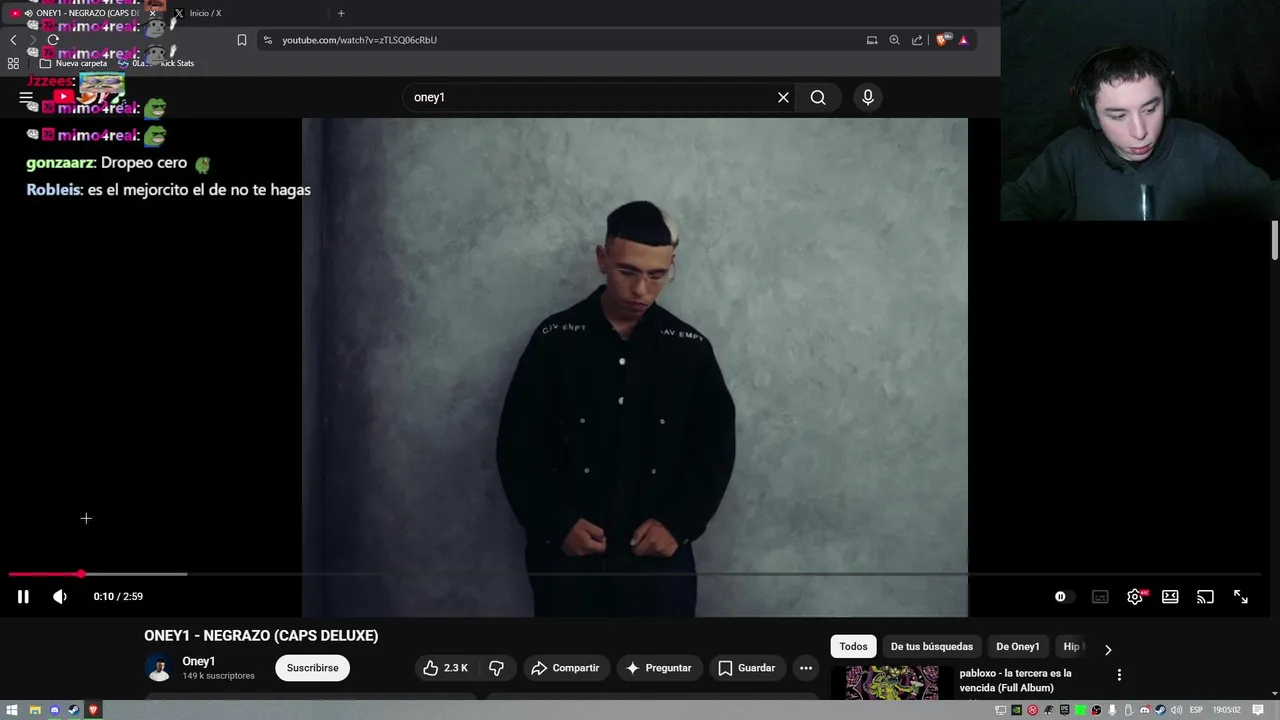Open Windows notification center
This screenshot has height=720, width=1280.
click(1259, 710)
